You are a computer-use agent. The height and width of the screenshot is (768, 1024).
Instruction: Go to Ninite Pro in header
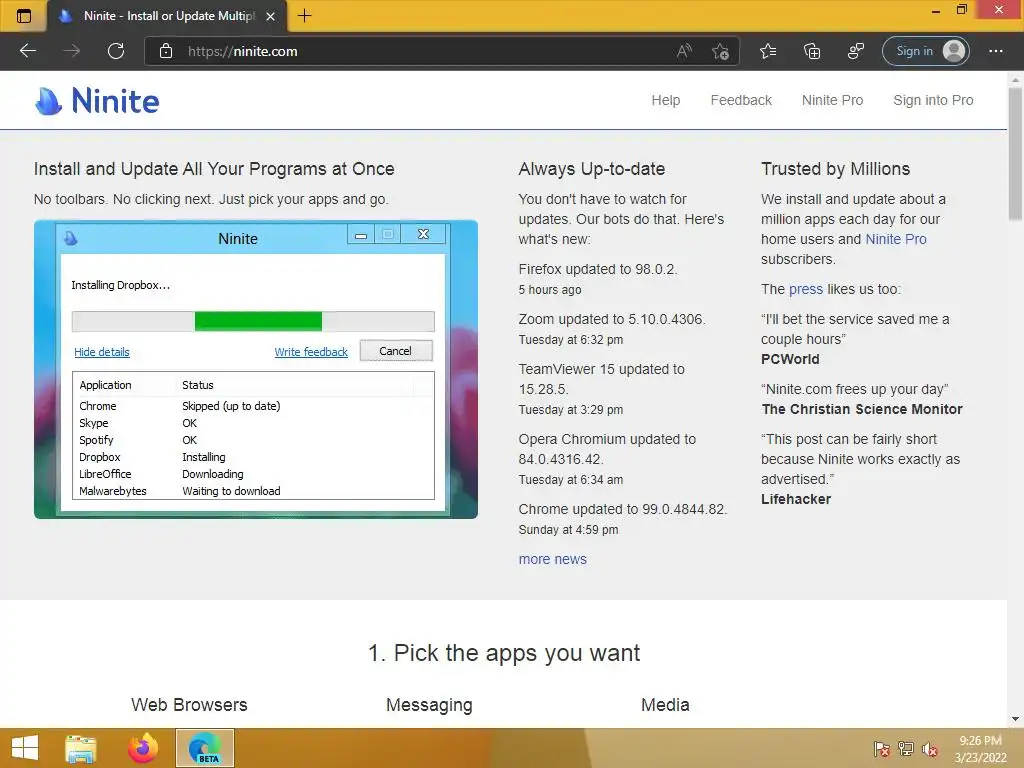[832, 100]
